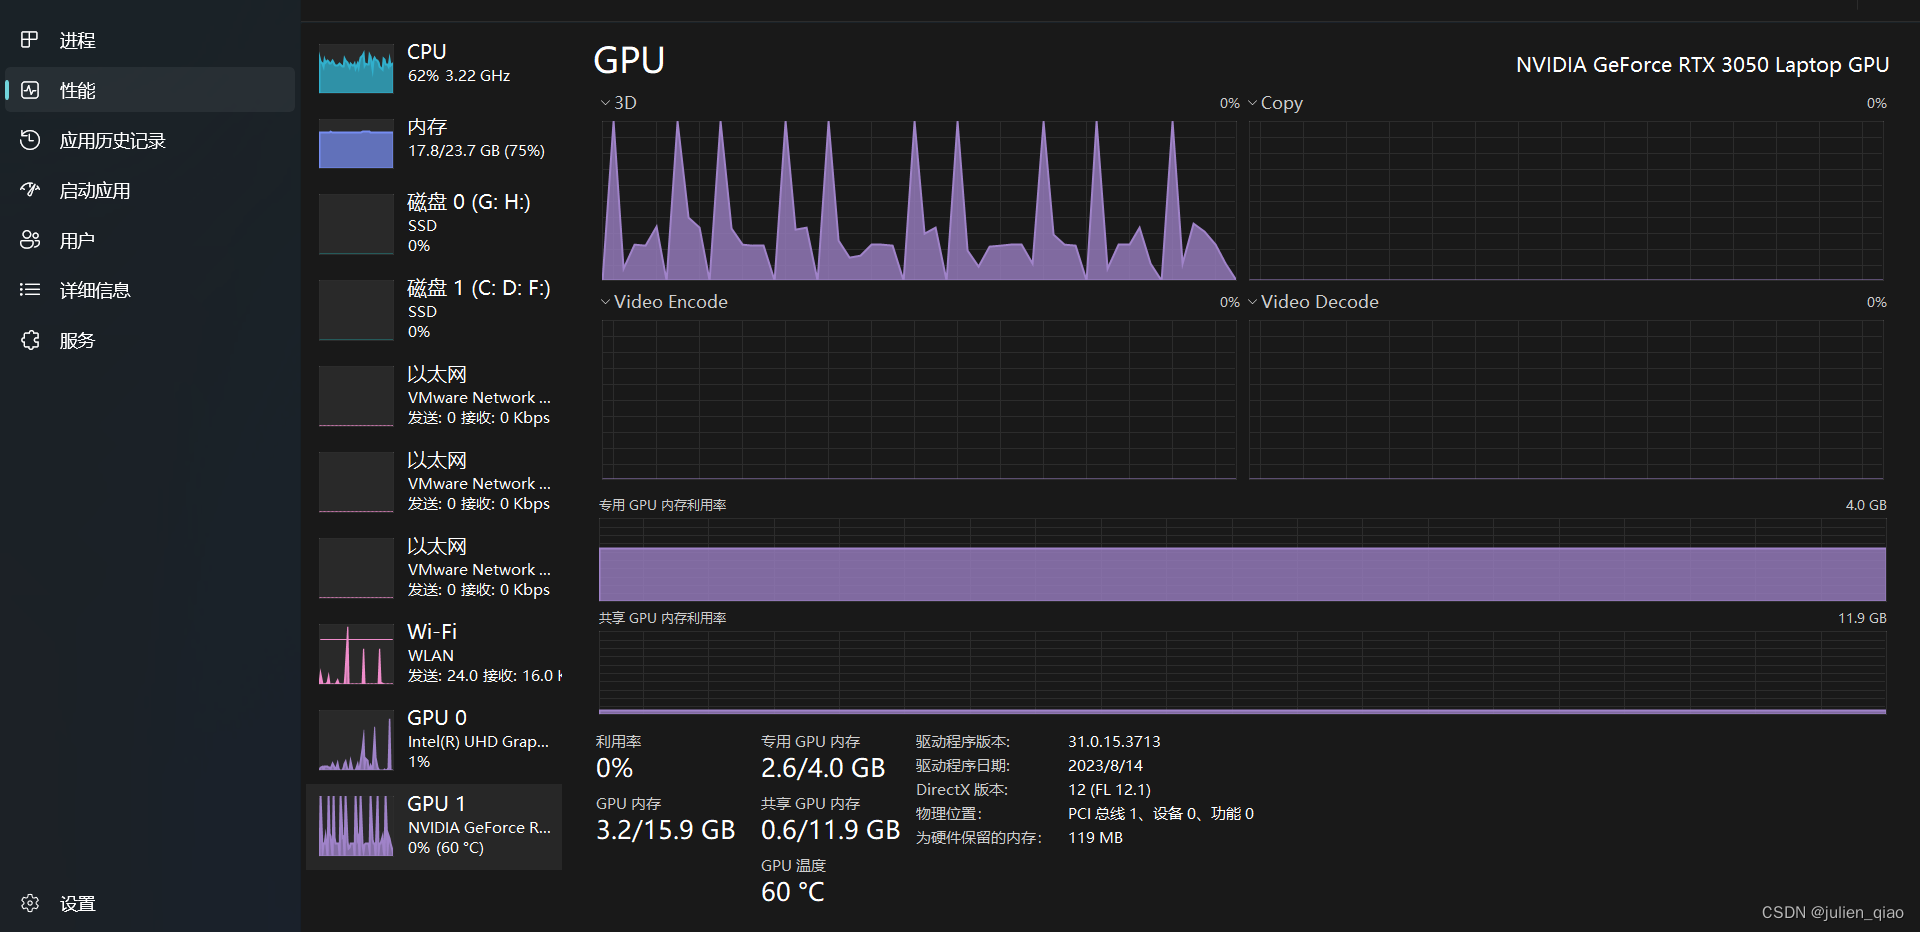Image resolution: width=1920 pixels, height=932 pixels.
Task: Click the NVIDIA GeForce RTX 3050 Laptop GPU title
Action: [1702, 65]
